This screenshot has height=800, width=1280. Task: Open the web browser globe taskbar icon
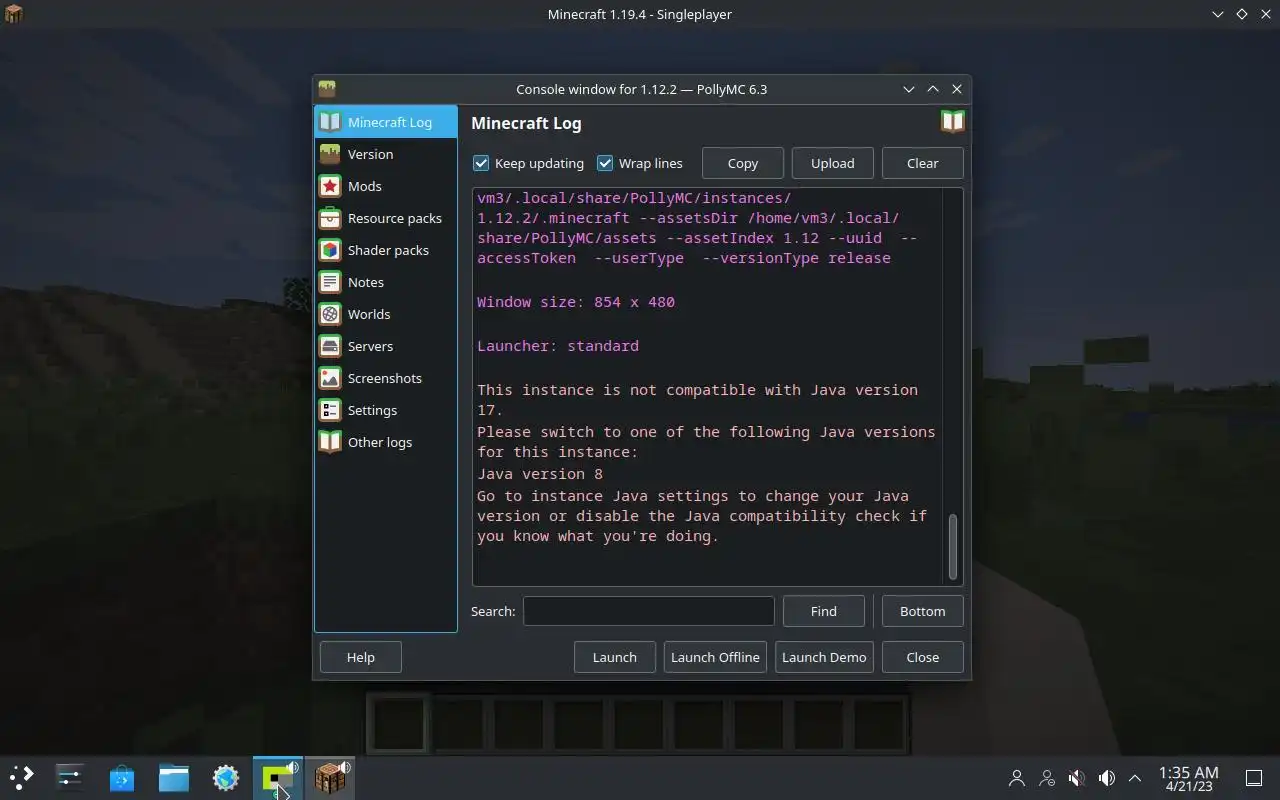point(226,777)
